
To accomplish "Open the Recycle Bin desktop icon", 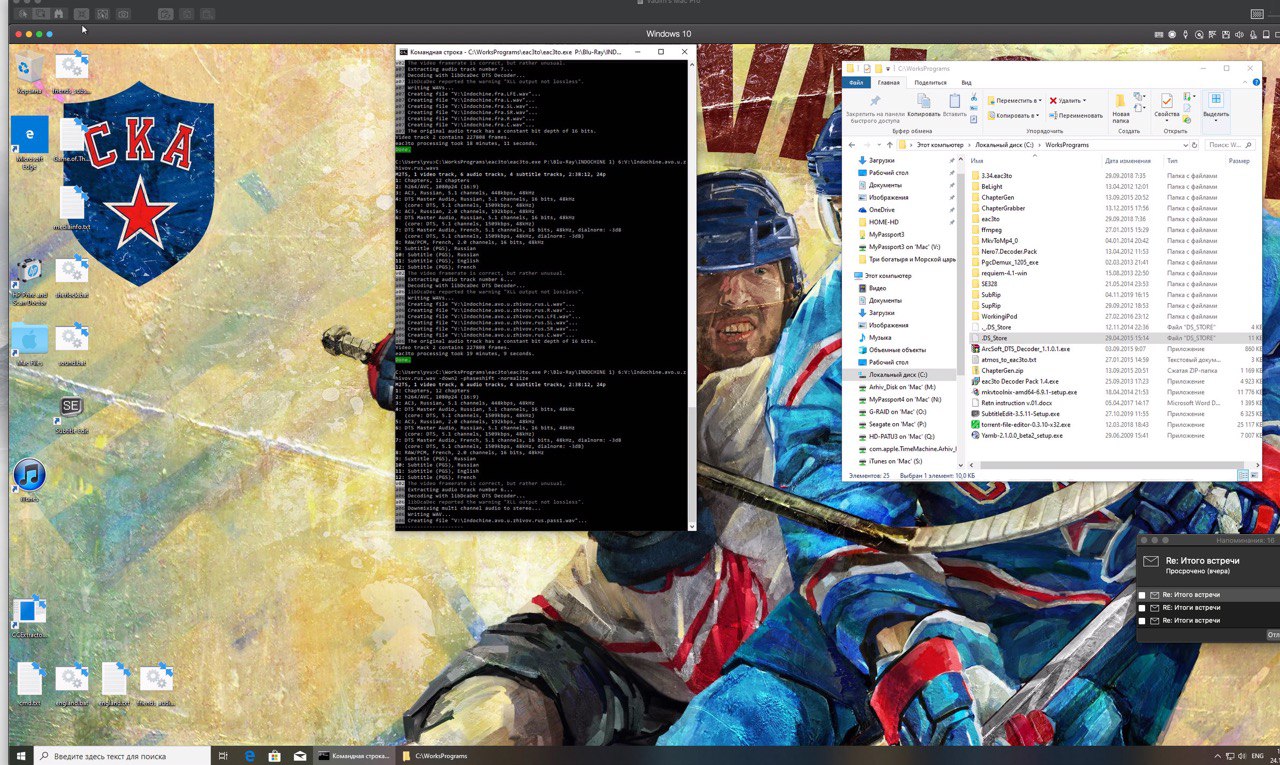I will [x=29, y=73].
